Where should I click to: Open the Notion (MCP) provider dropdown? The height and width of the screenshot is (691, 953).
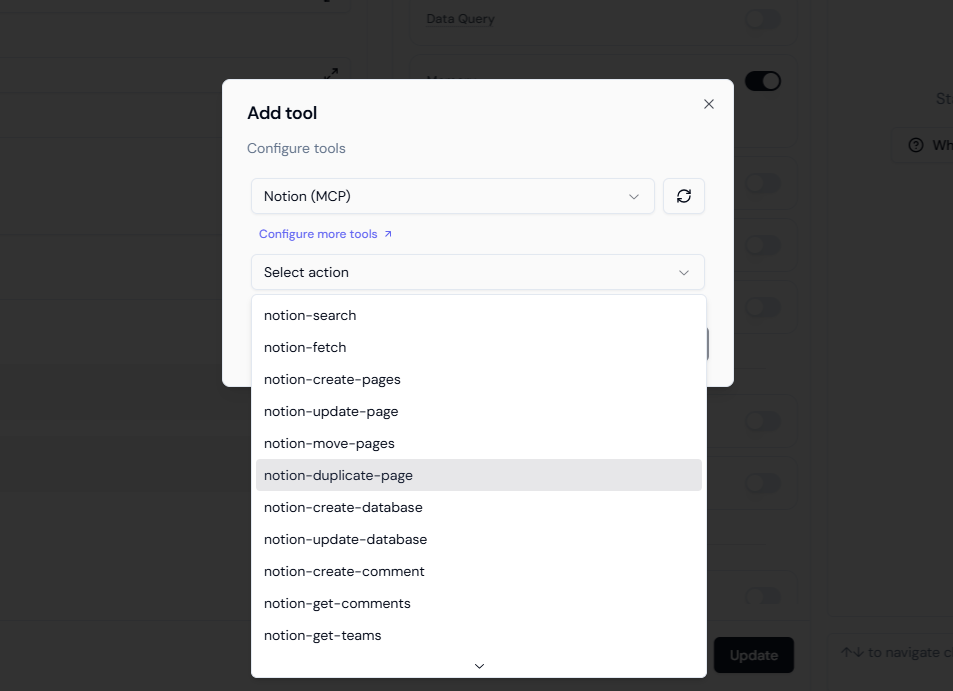452,196
